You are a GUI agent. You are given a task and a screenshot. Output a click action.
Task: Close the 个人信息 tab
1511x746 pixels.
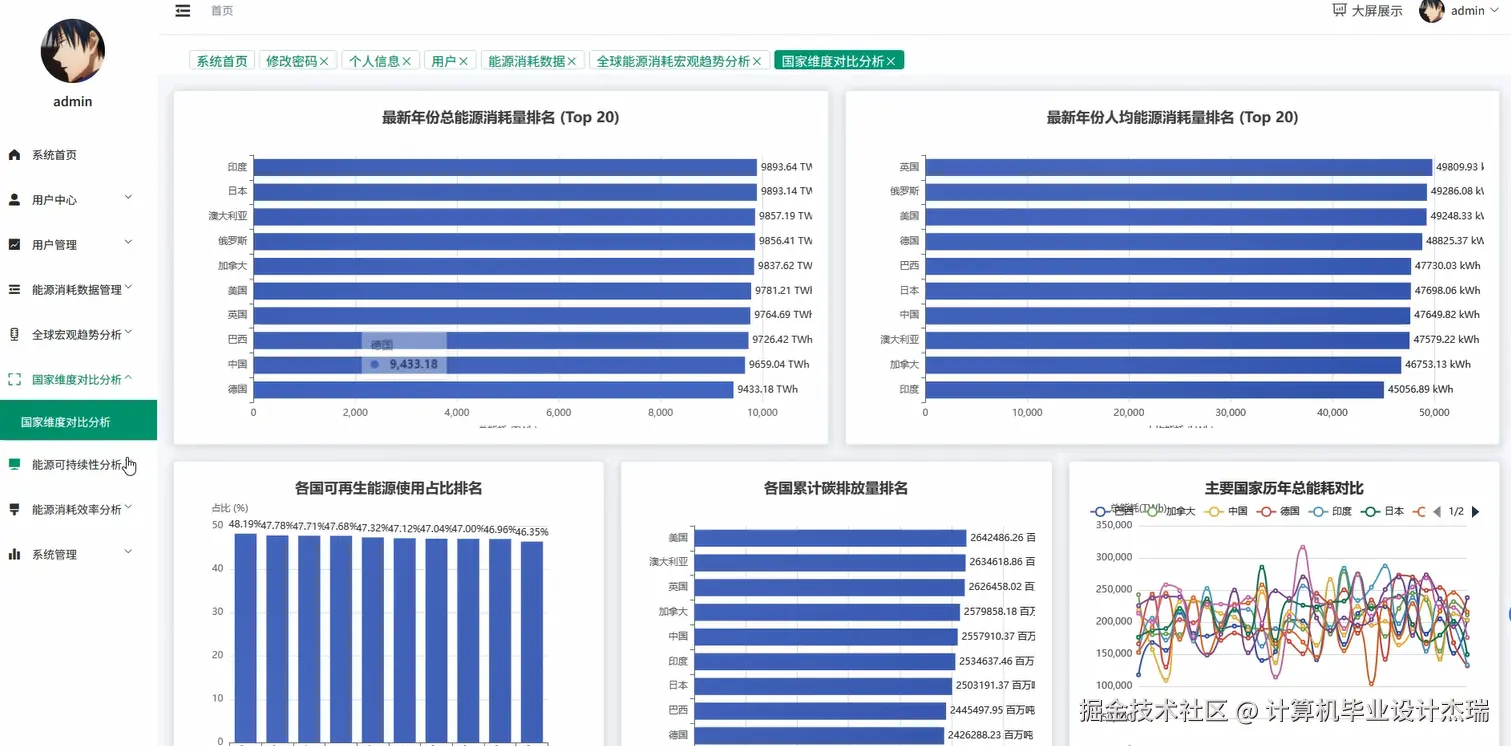(407, 61)
